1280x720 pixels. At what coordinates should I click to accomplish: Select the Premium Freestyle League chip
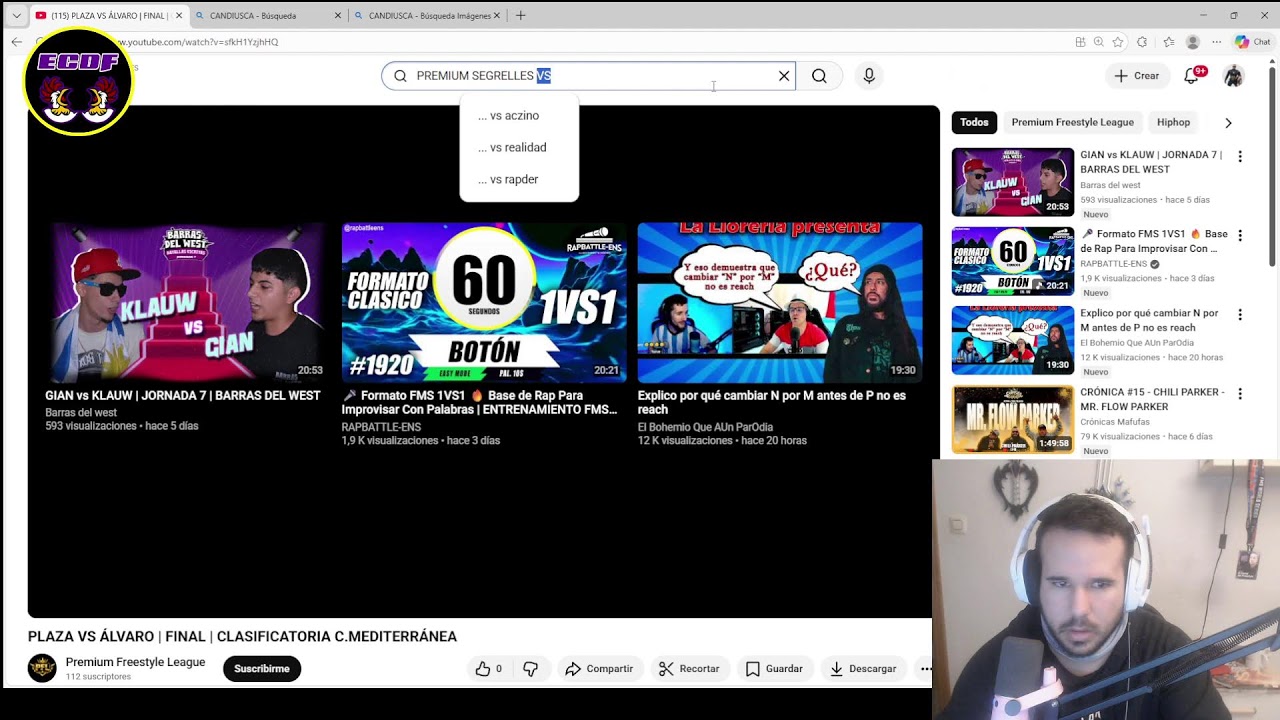tap(1072, 122)
